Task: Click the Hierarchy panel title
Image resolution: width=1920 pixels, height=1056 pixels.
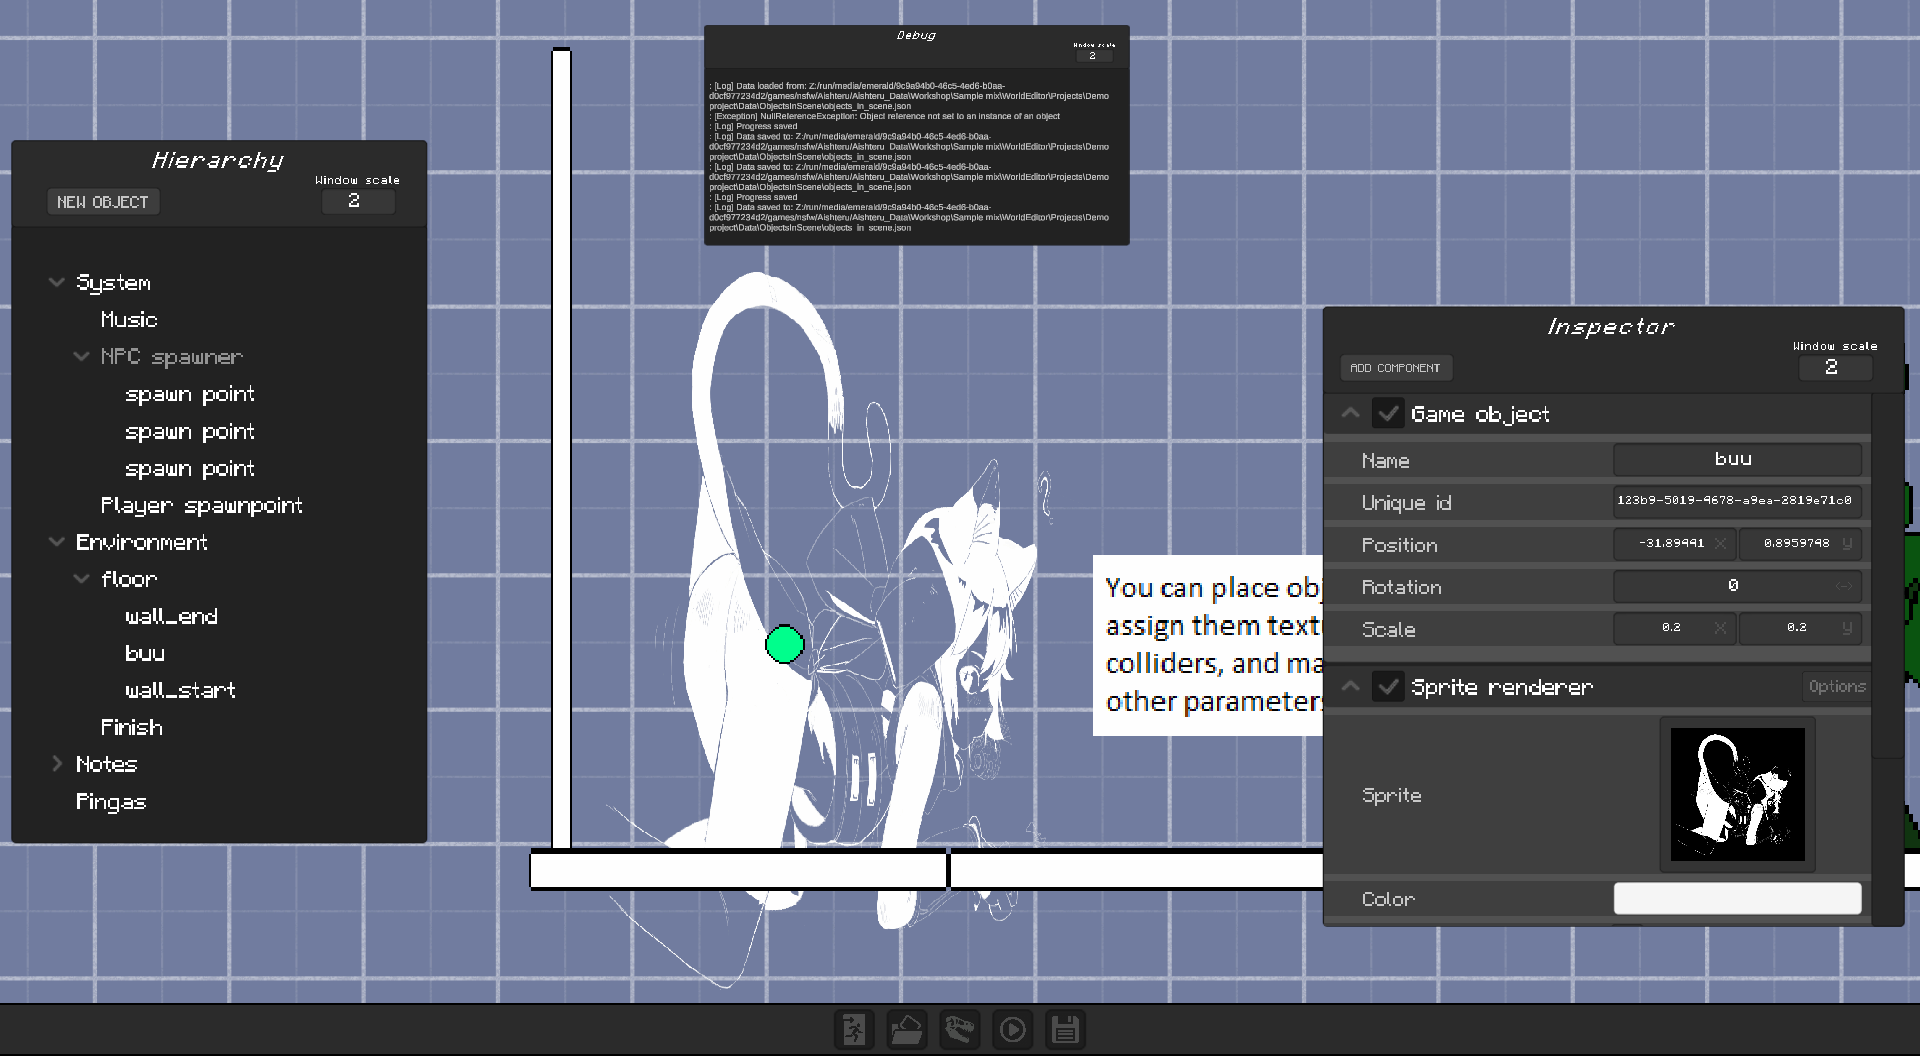Action: pos(218,161)
